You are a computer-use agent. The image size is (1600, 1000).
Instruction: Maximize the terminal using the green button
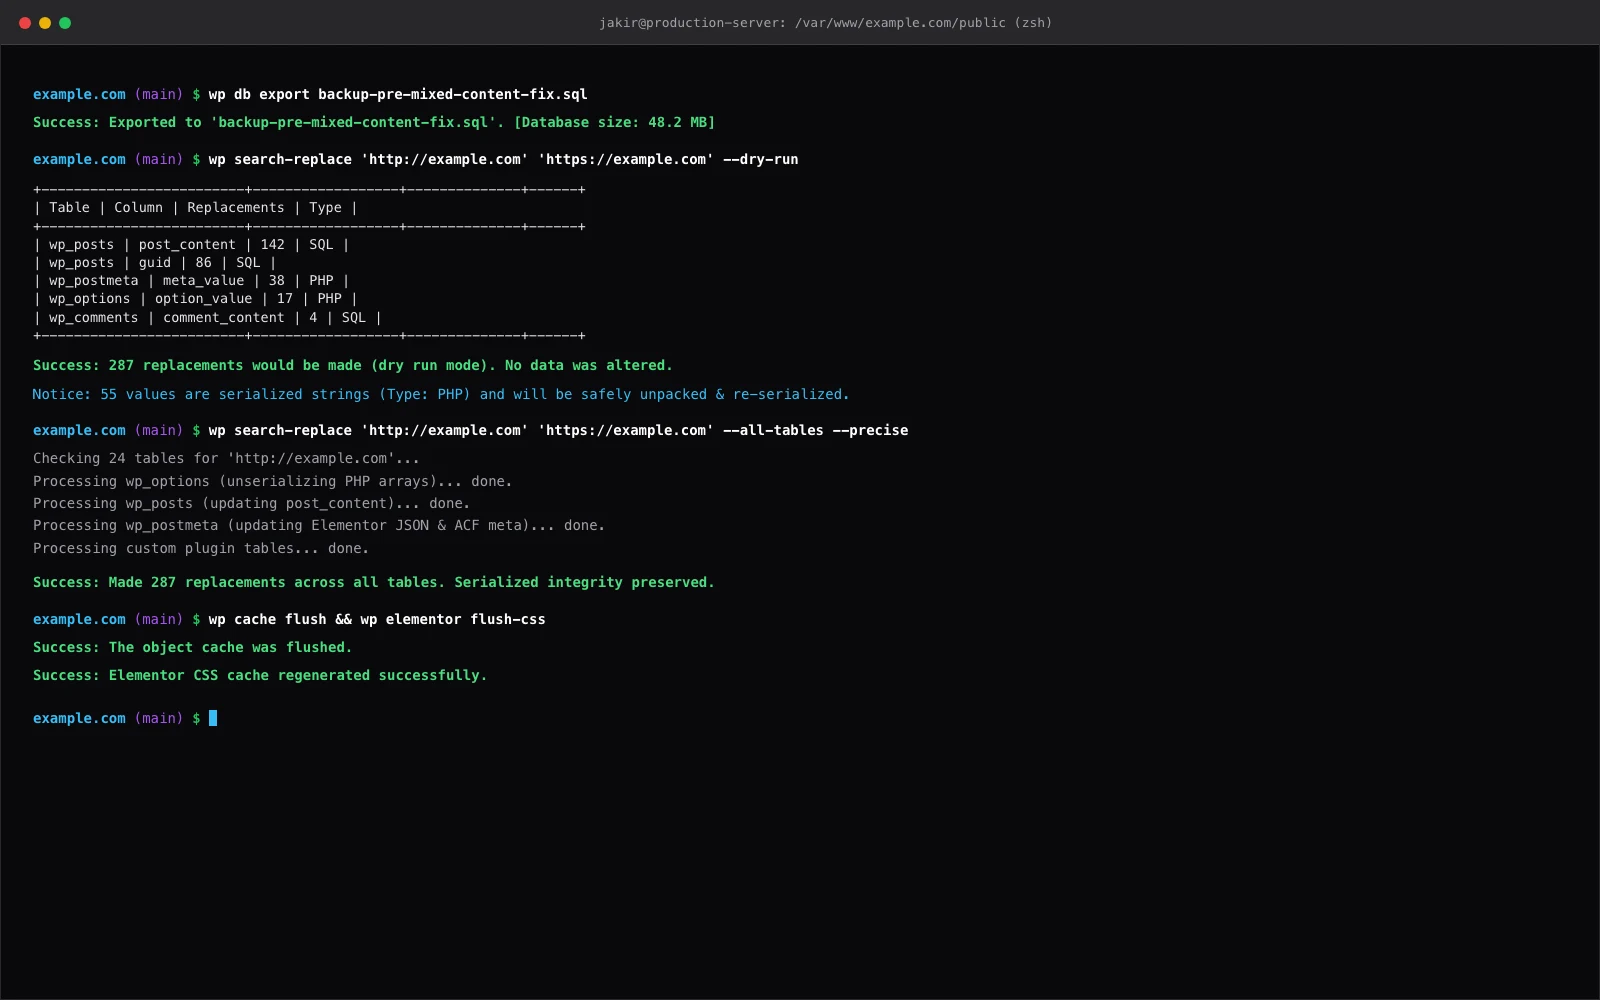pos(65,23)
